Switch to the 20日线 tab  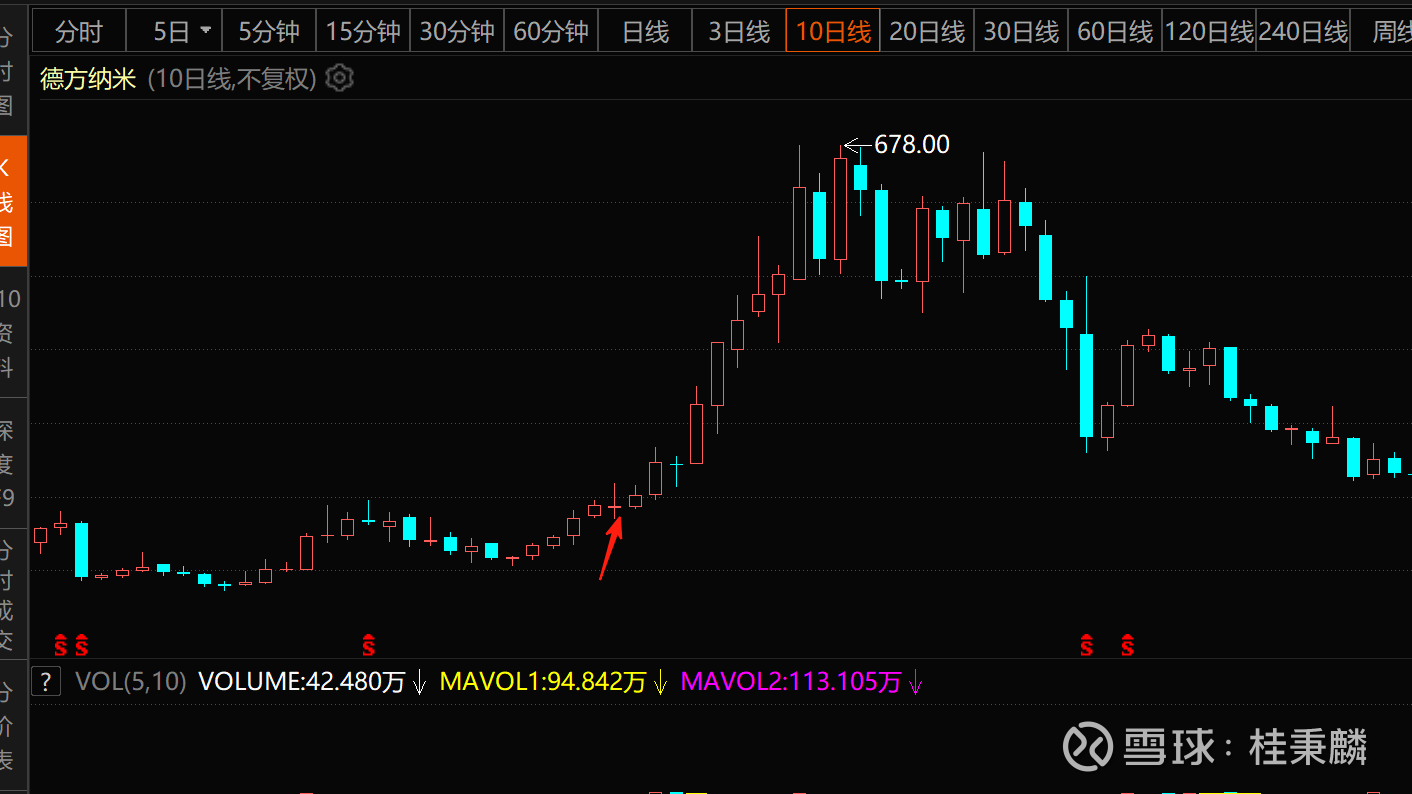[927, 31]
